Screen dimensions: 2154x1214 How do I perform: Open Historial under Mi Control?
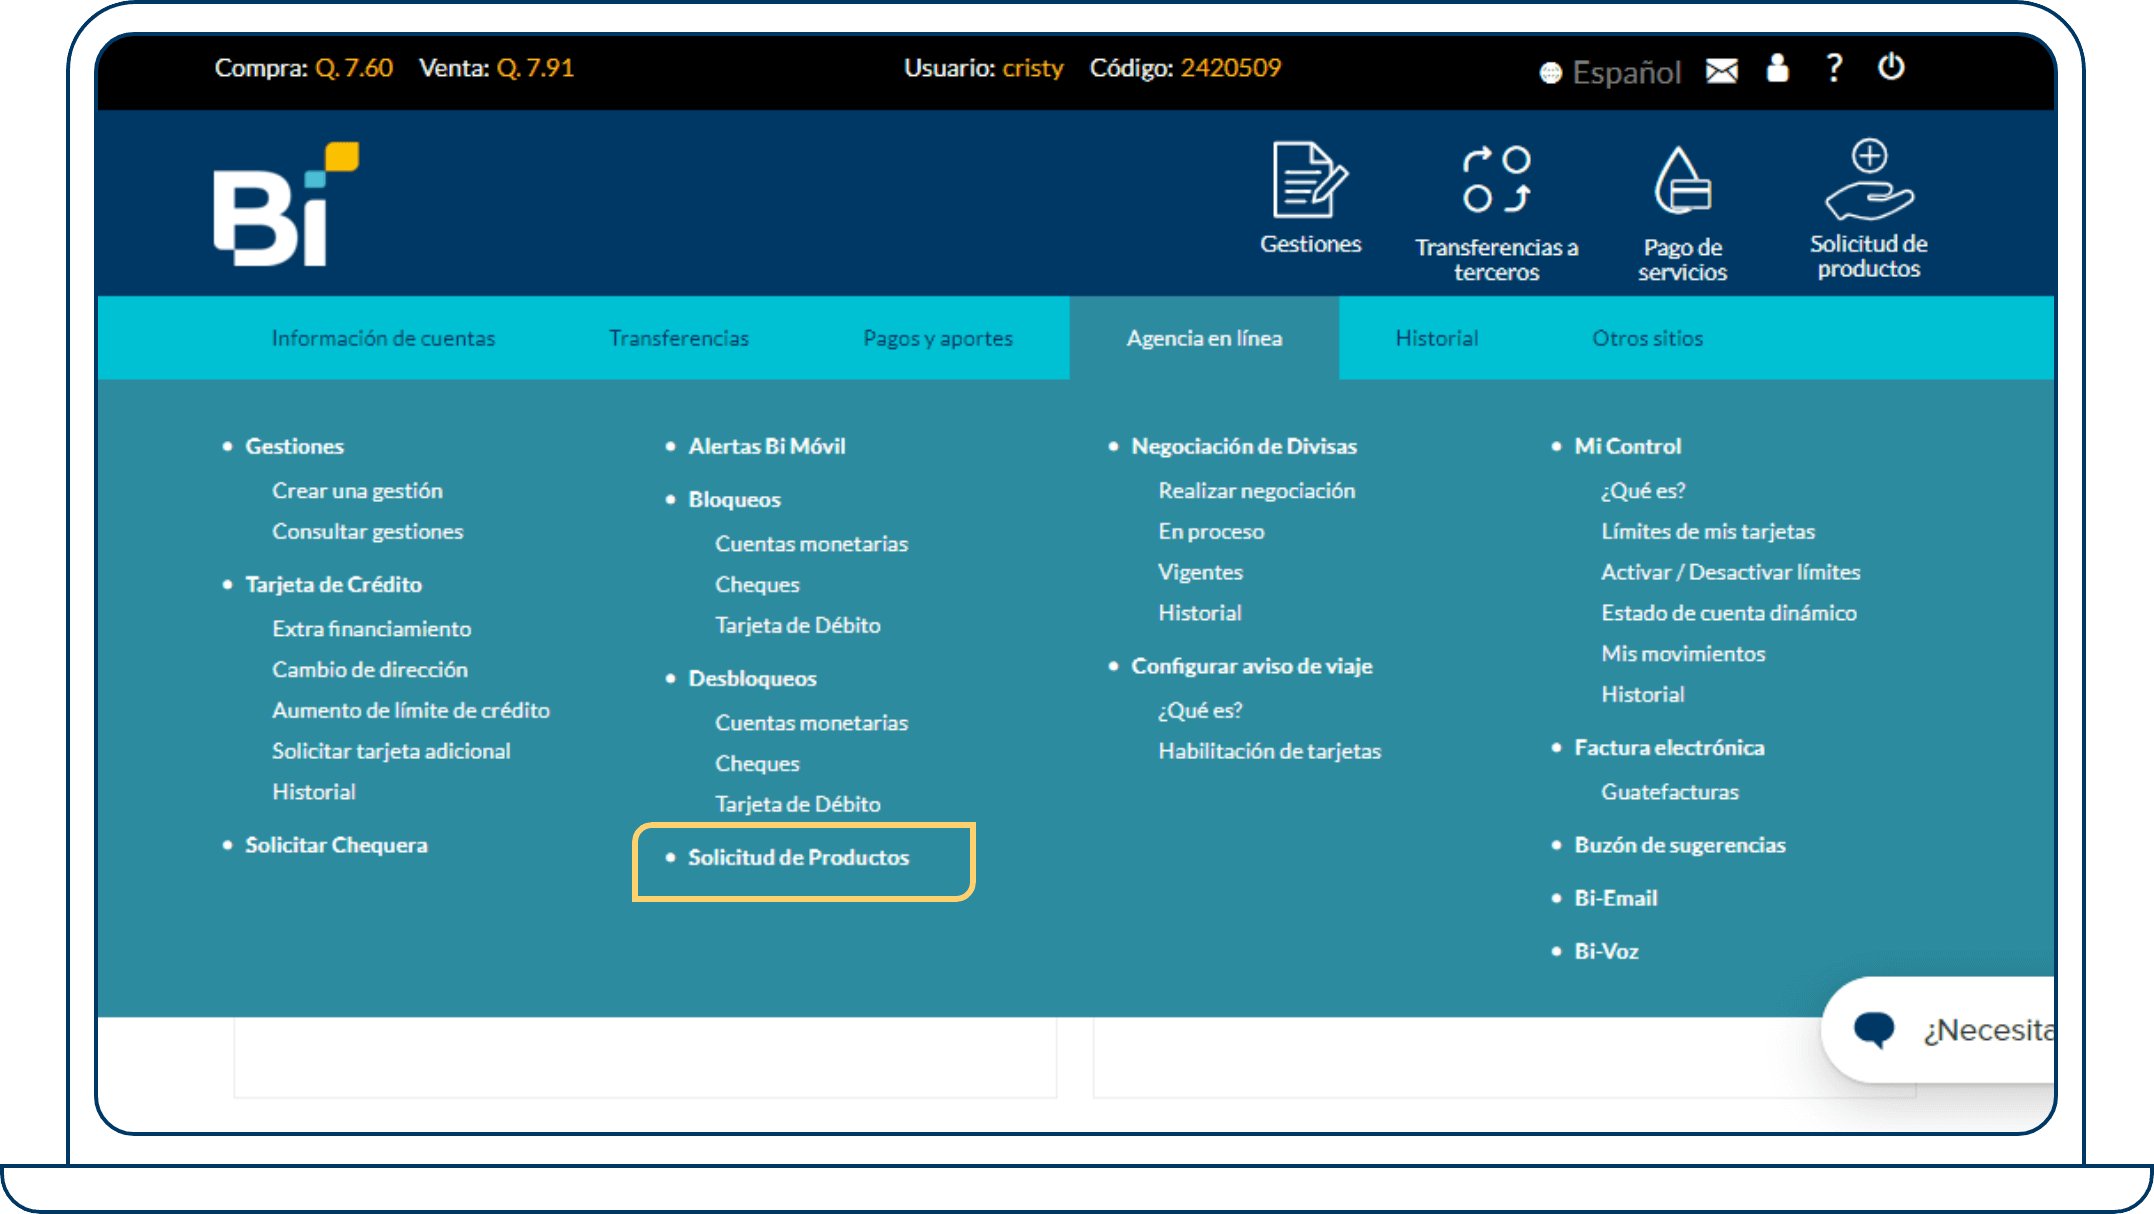(1642, 694)
